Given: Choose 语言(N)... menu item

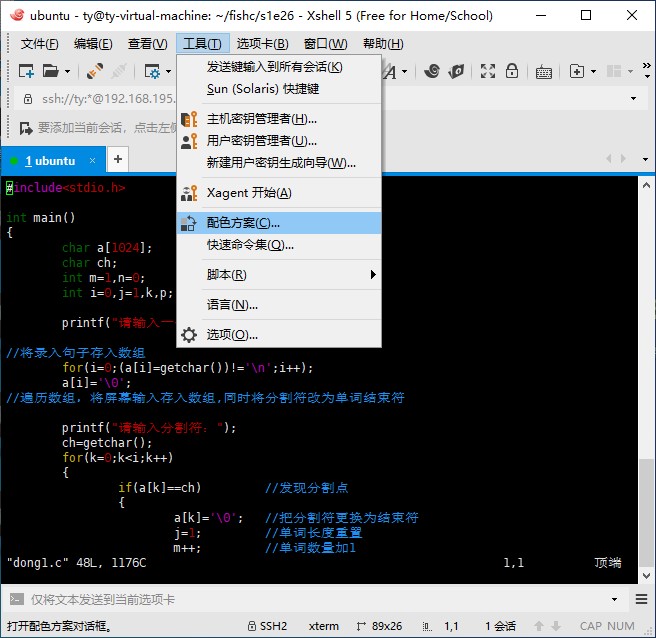Looking at the screenshot, I should [x=279, y=305].
